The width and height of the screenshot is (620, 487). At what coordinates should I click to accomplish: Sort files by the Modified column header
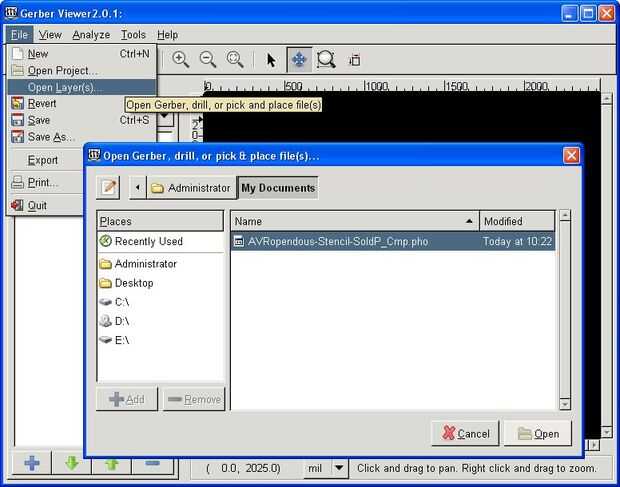click(517, 221)
